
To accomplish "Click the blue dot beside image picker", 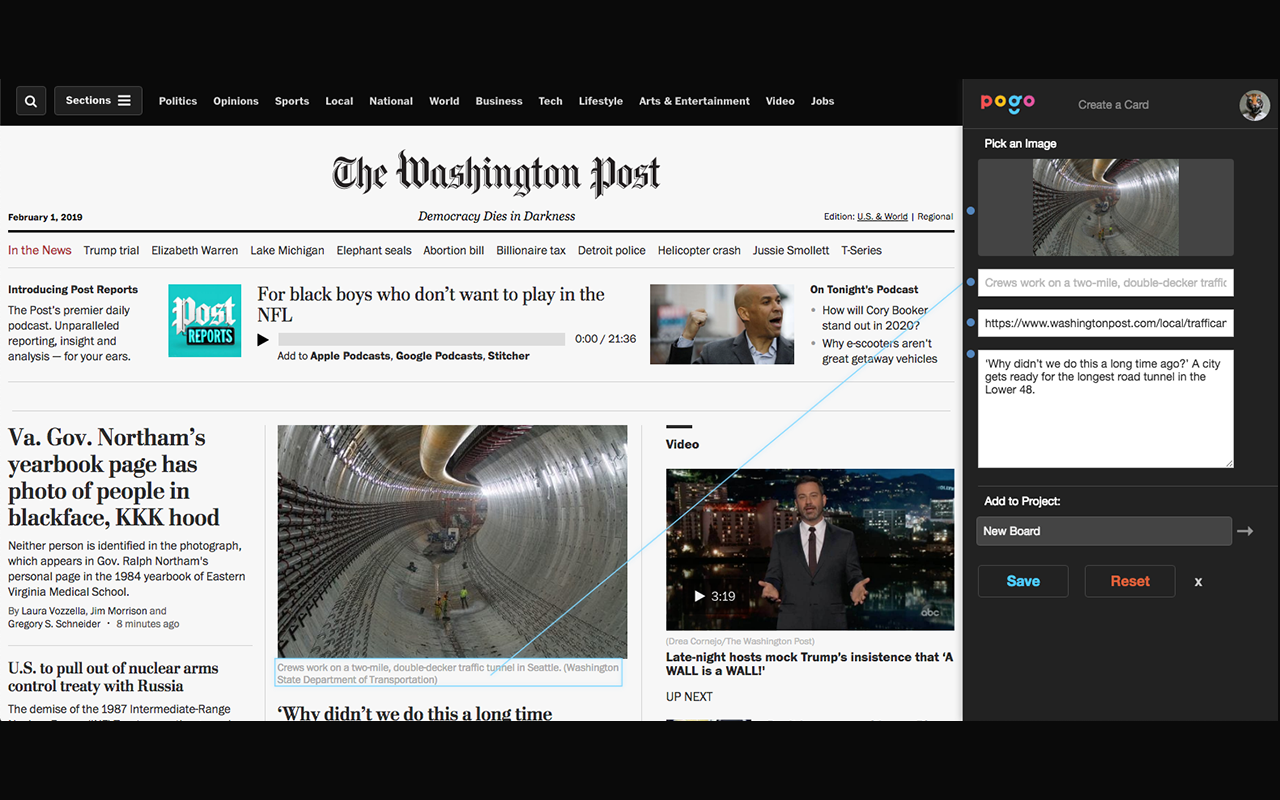I will click(970, 211).
